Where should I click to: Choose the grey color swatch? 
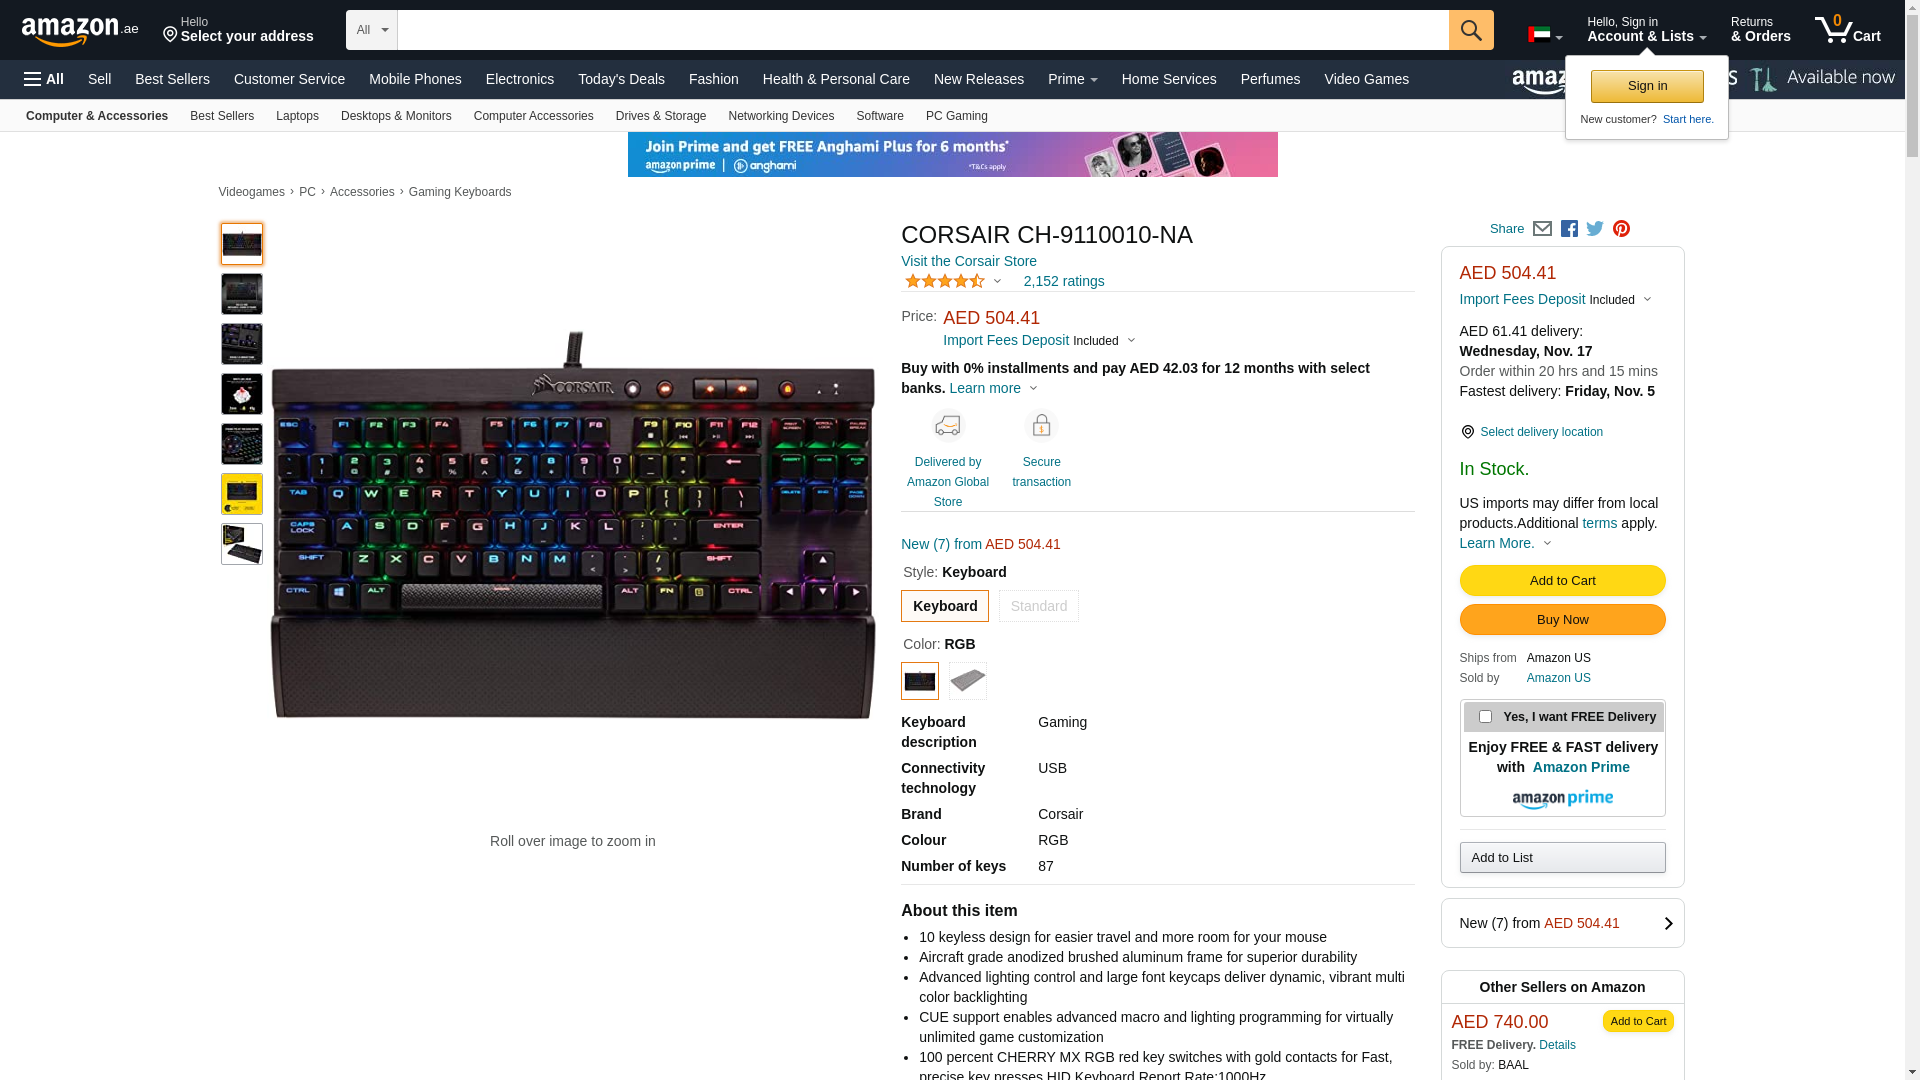(x=968, y=681)
